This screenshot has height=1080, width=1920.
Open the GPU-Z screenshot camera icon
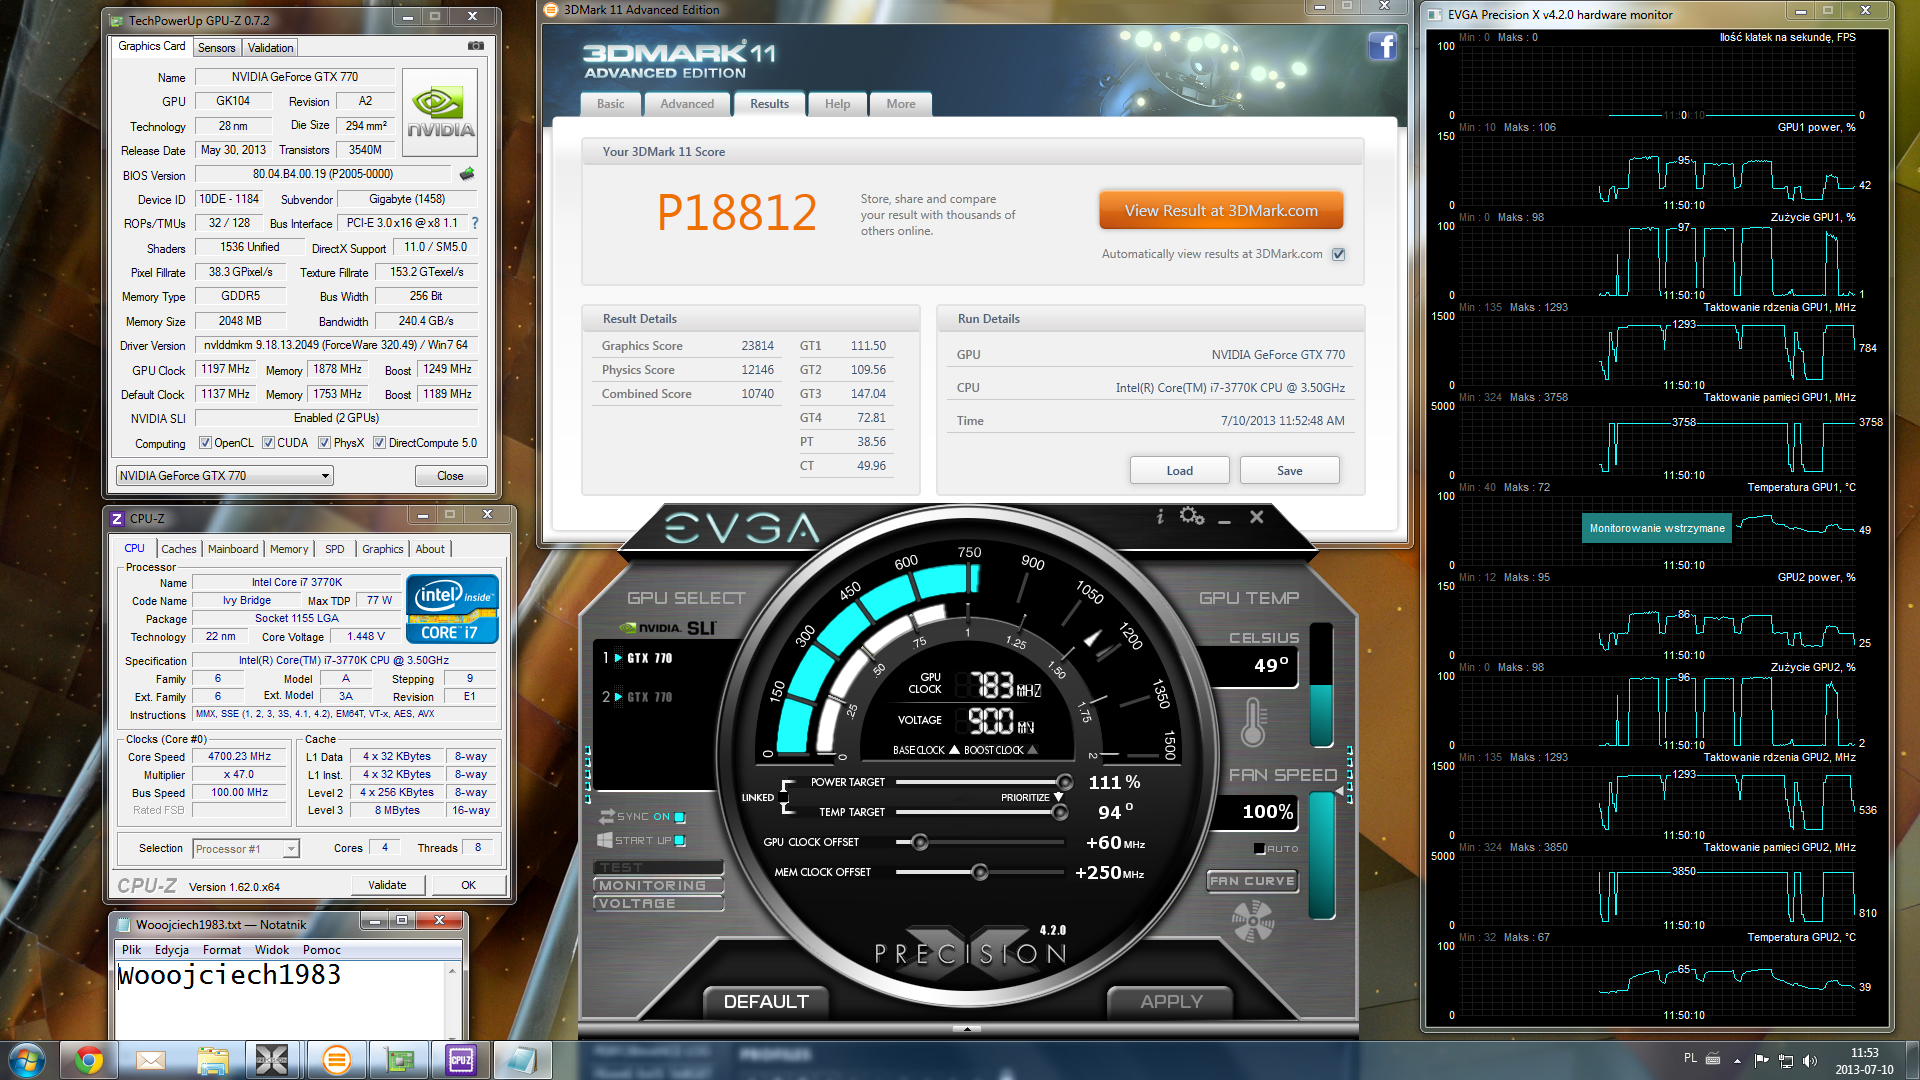pos(476,46)
